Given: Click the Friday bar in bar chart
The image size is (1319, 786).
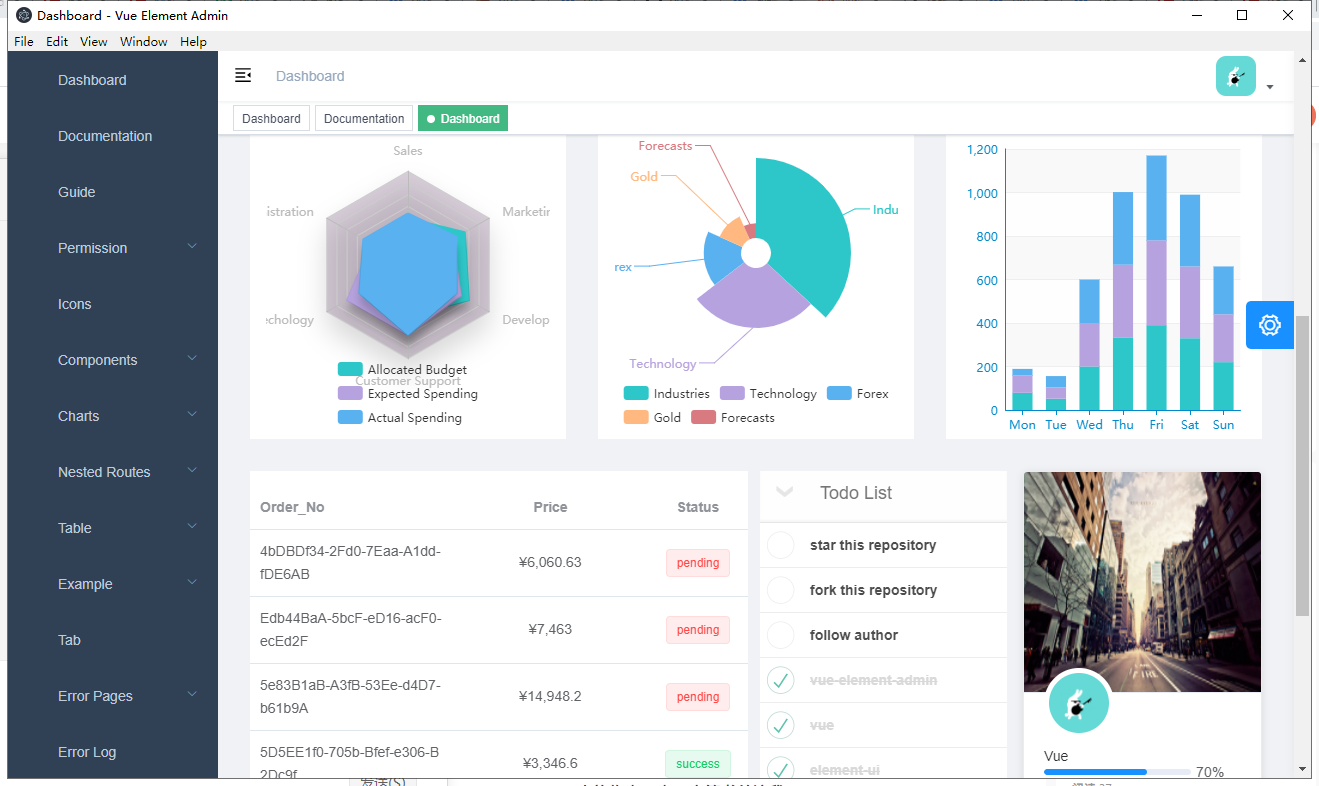Looking at the screenshot, I should [x=1156, y=283].
